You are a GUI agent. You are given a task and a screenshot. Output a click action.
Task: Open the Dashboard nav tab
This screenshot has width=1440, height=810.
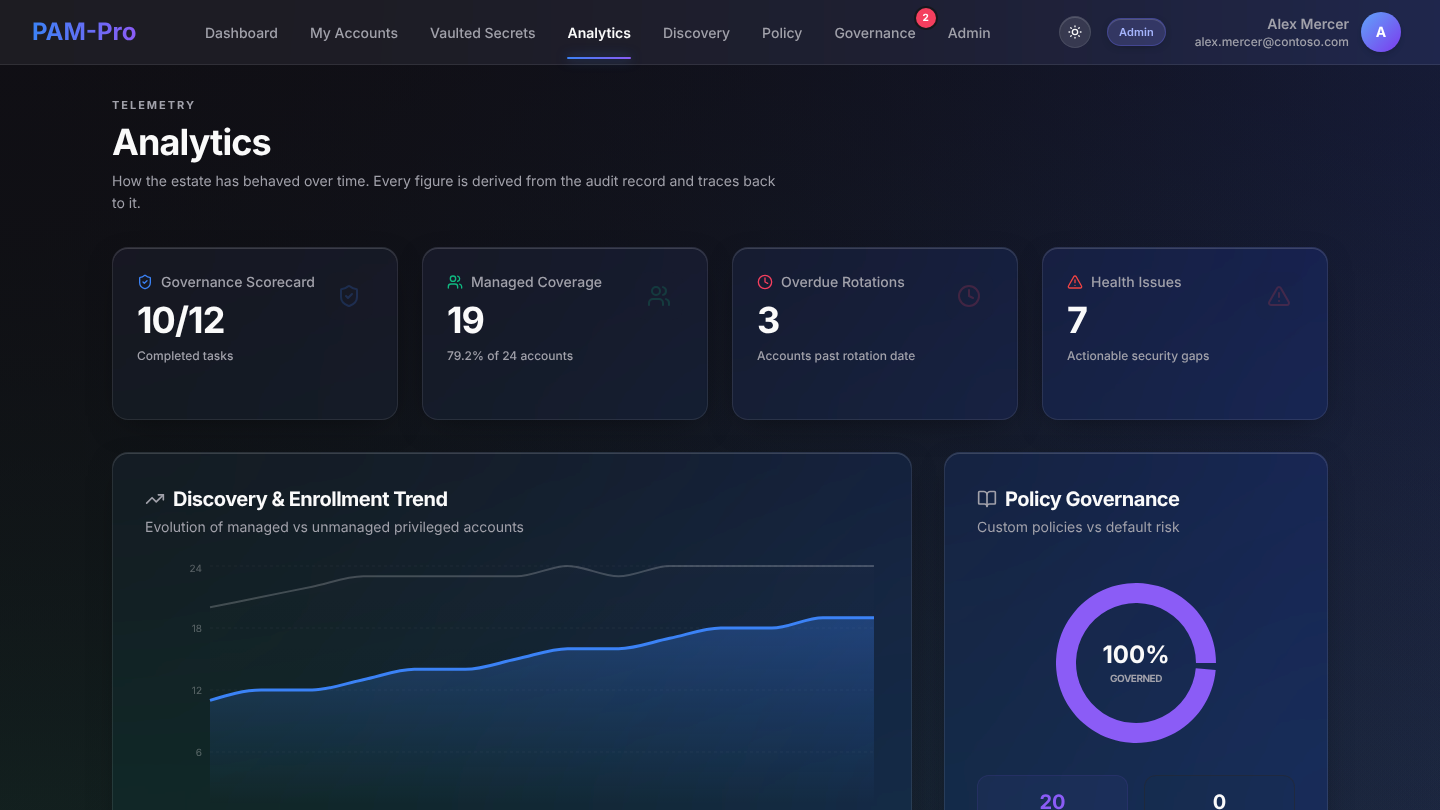pos(241,33)
